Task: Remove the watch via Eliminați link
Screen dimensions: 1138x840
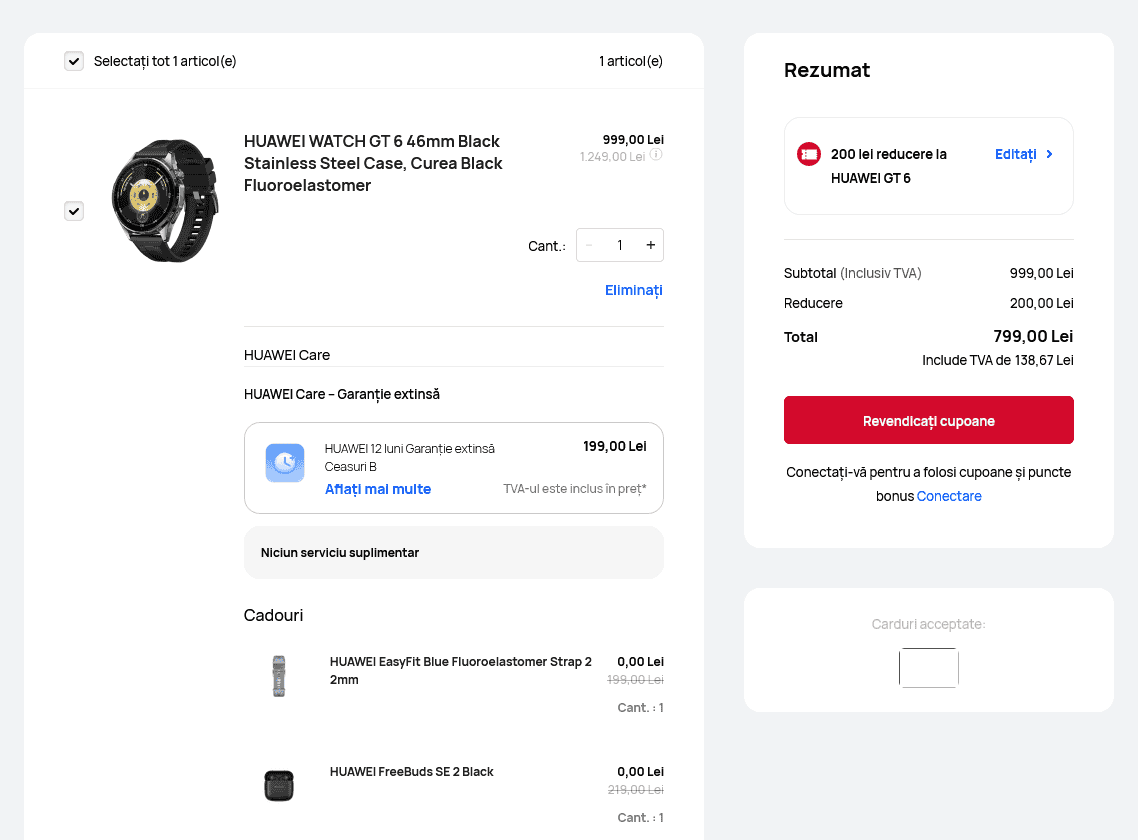Action: 633,290
